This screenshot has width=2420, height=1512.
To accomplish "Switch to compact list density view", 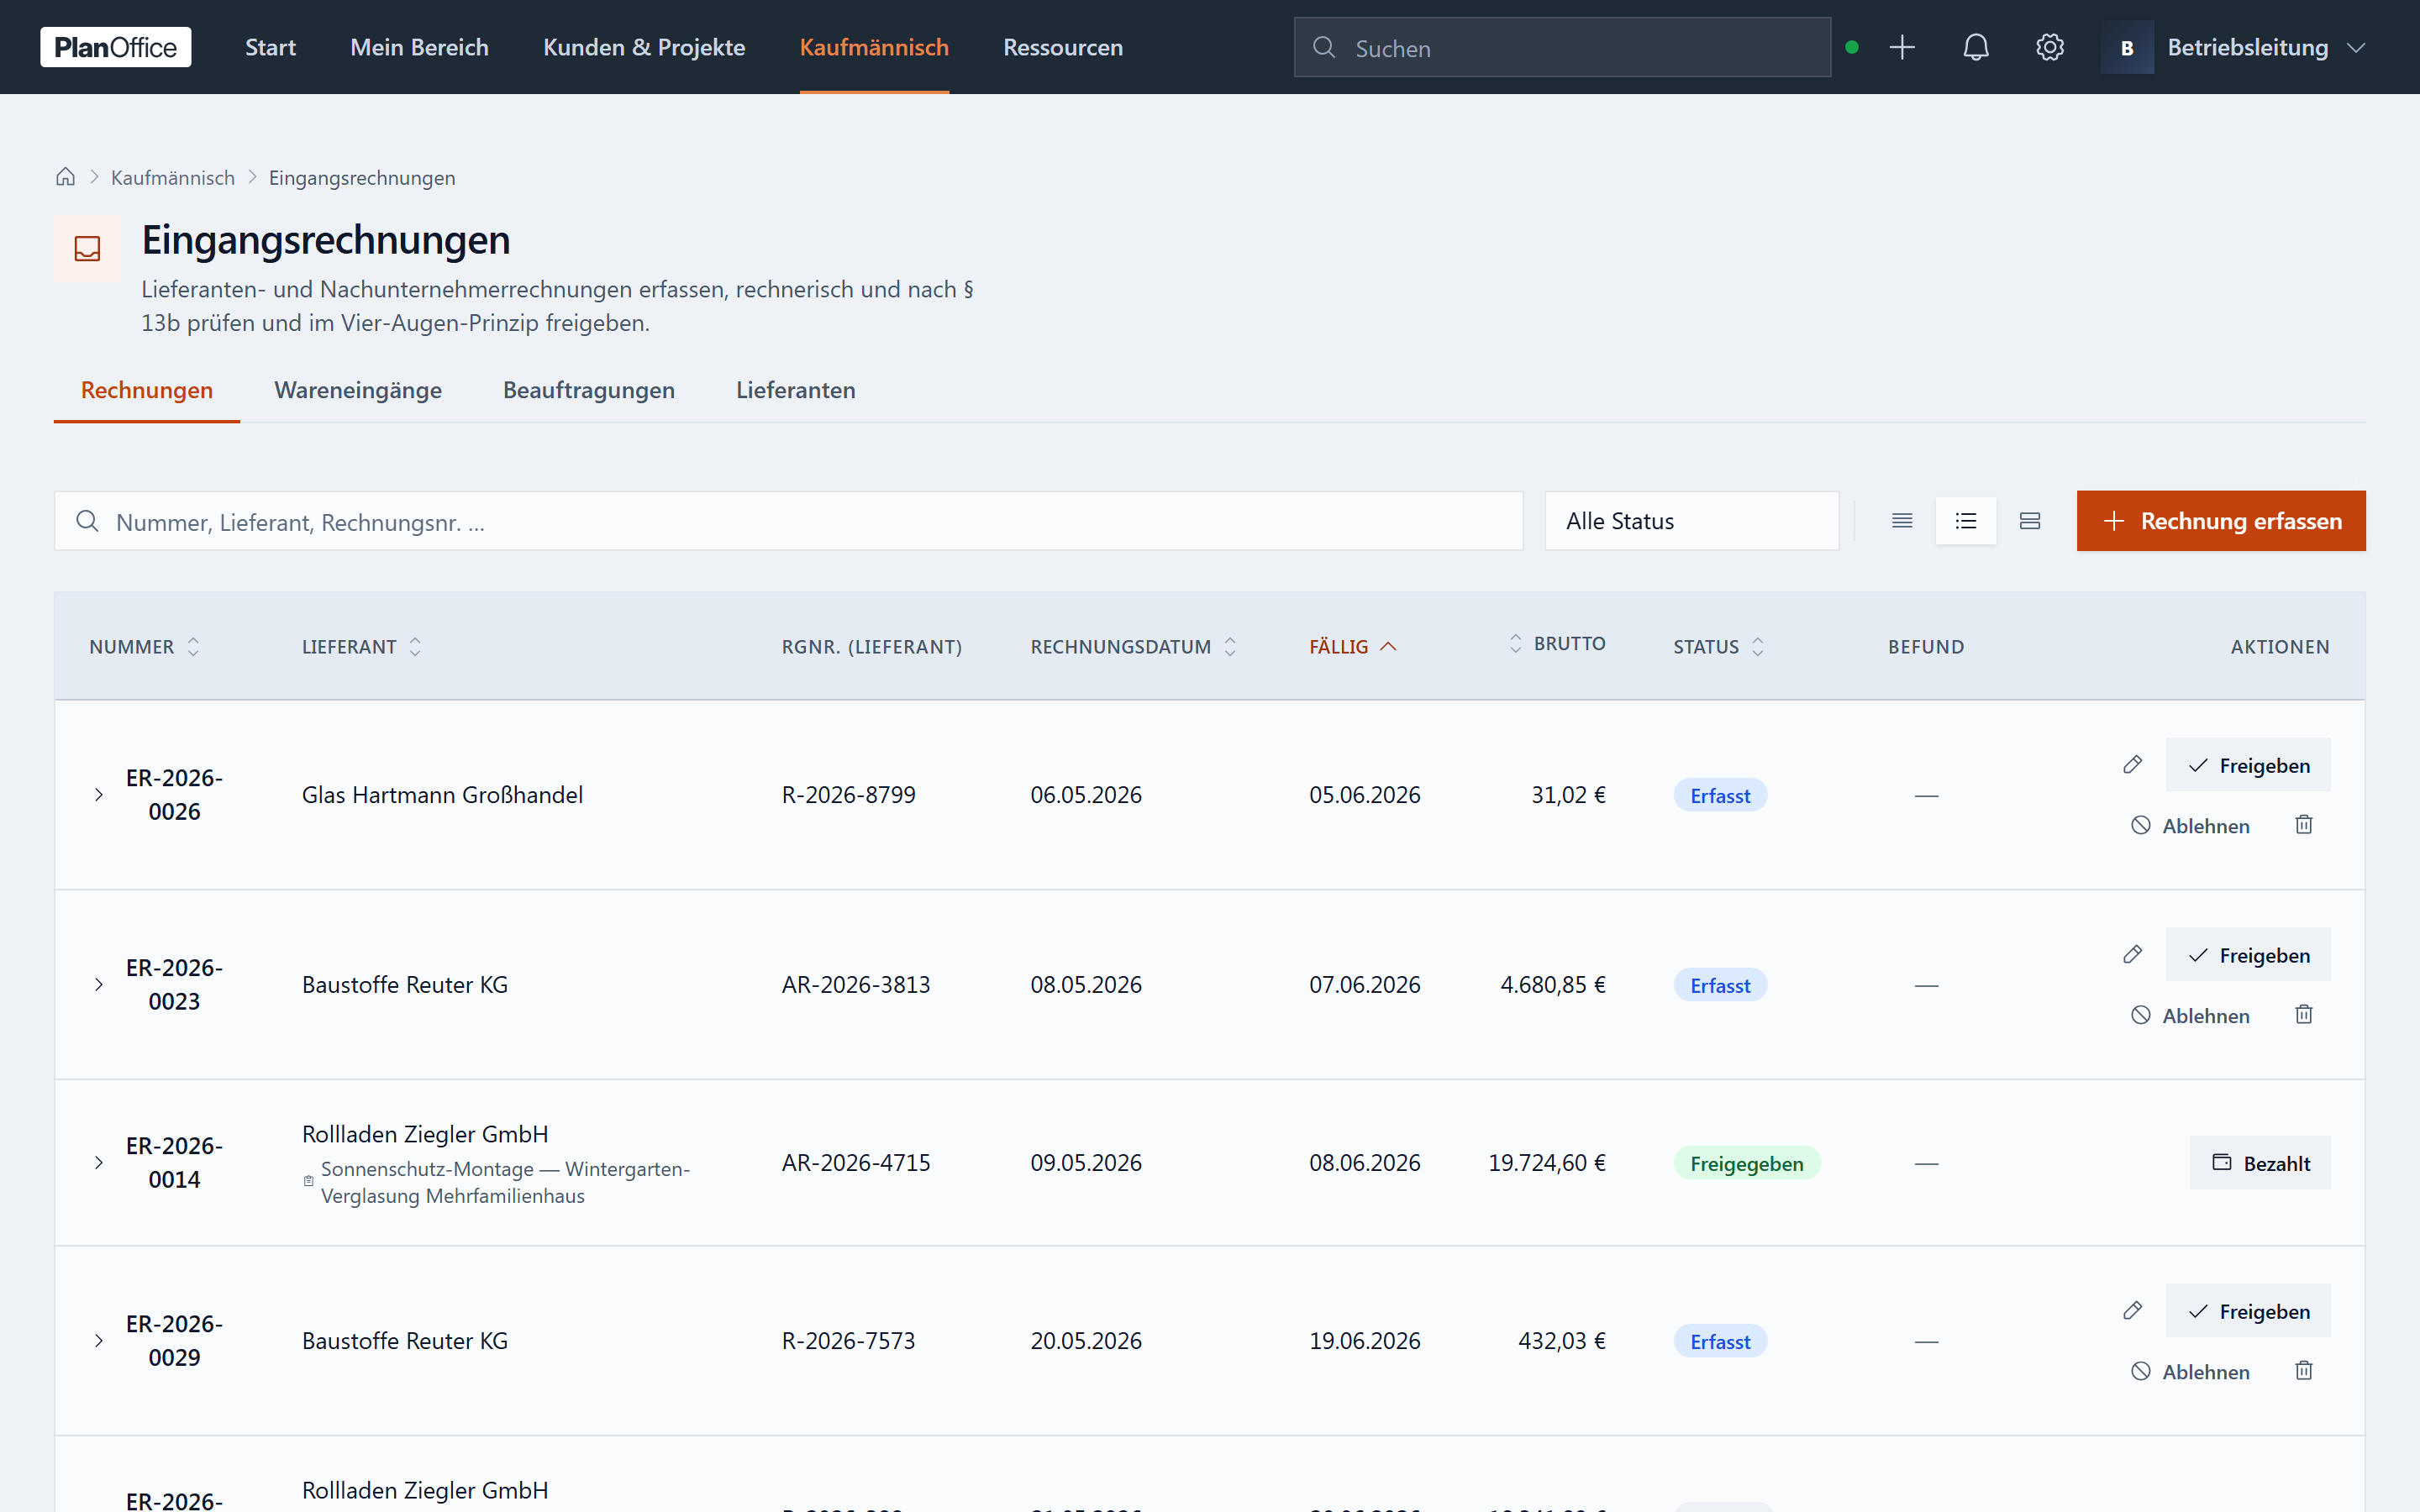I will 1902,521.
